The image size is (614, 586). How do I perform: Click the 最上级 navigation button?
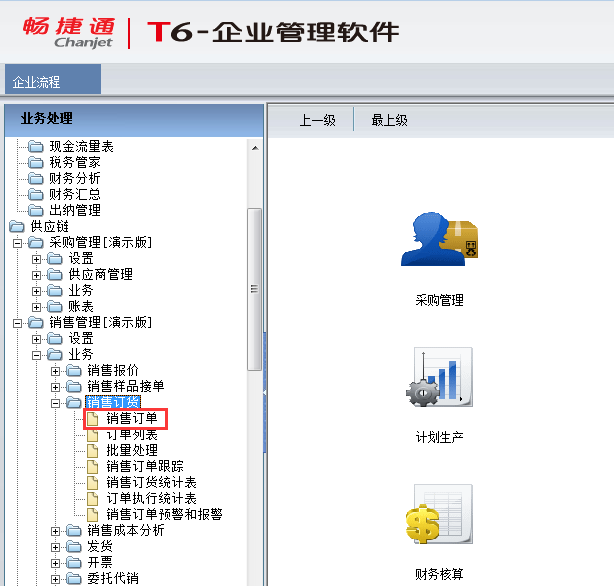coord(389,121)
